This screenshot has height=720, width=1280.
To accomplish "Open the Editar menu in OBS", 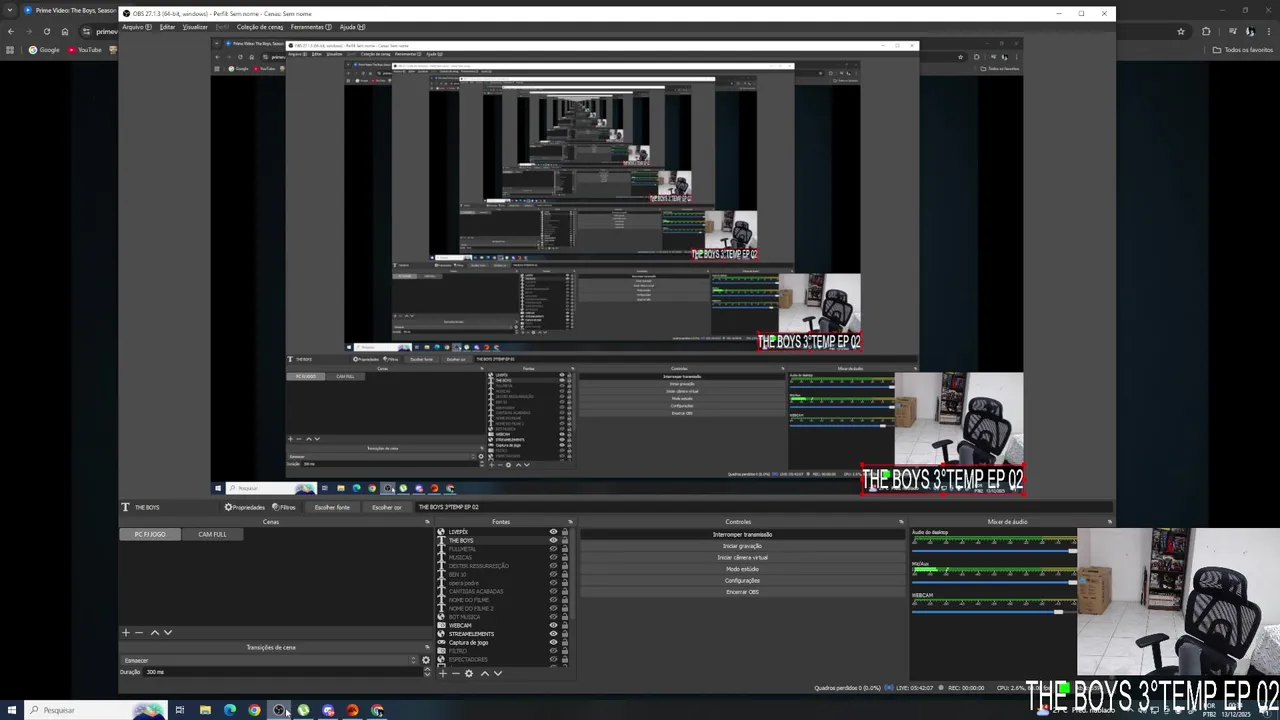I will pyautogui.click(x=167, y=27).
